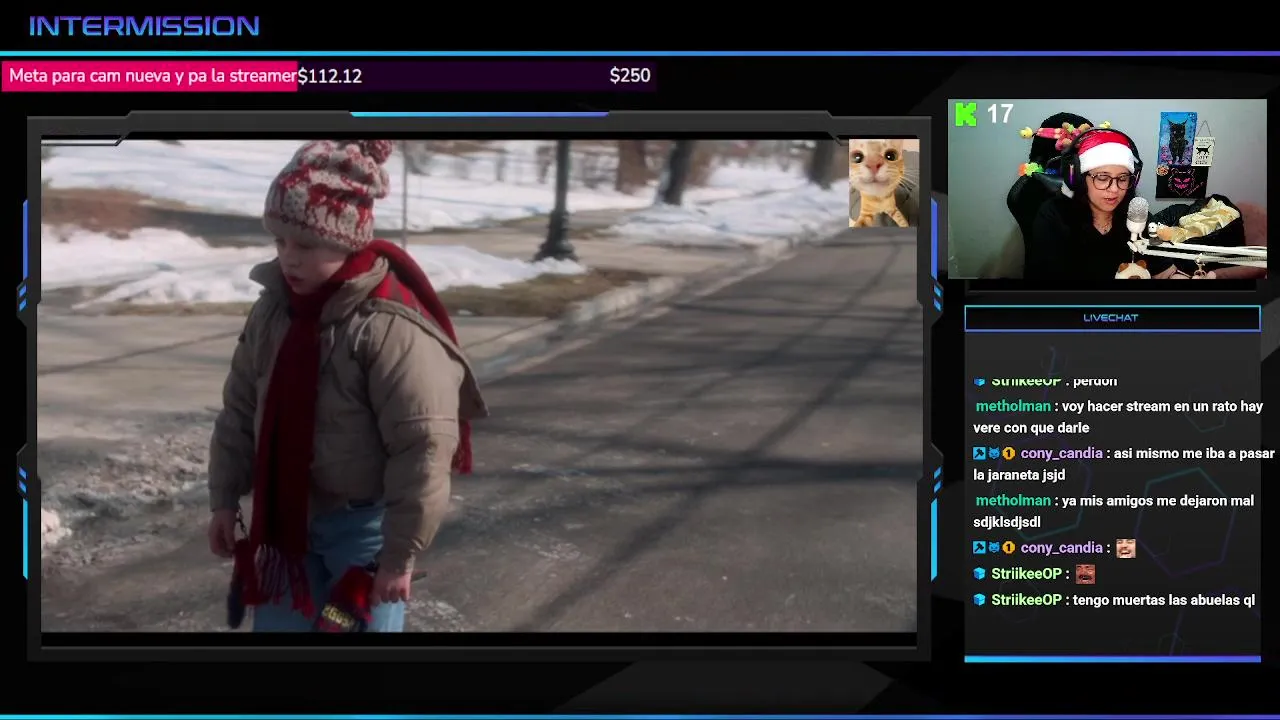This screenshot has height=720, width=1280.
Task: Click the INTERMISSION title
Action: (x=144, y=26)
